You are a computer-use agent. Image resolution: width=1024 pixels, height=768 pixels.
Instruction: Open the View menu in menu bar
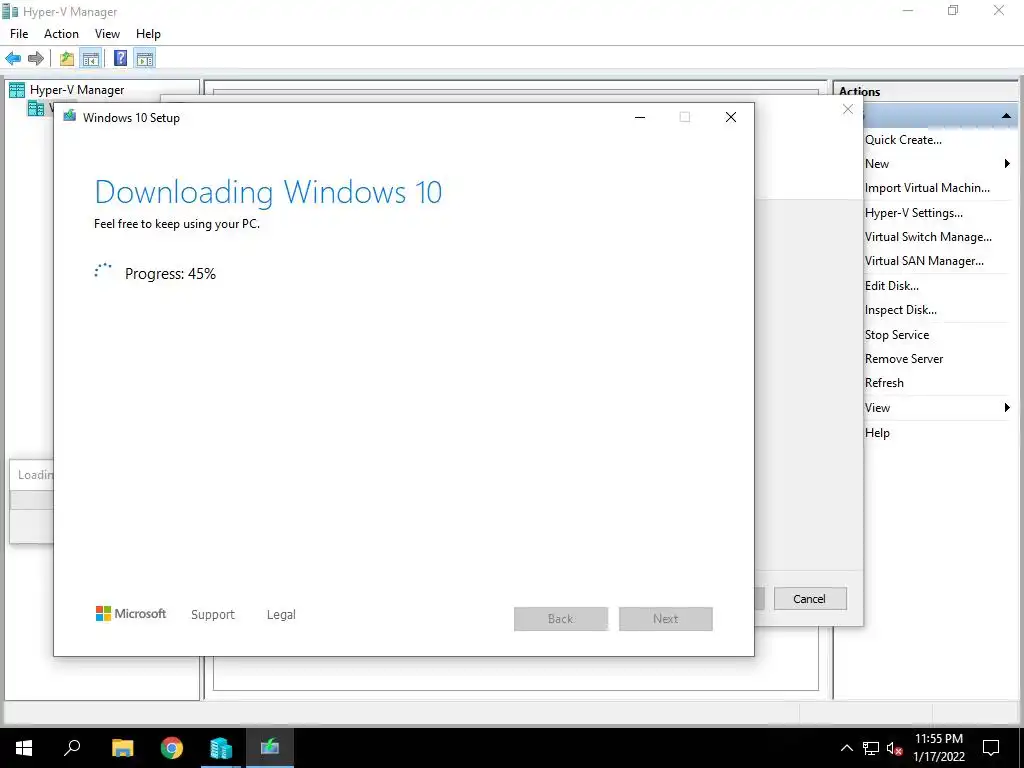[107, 34]
